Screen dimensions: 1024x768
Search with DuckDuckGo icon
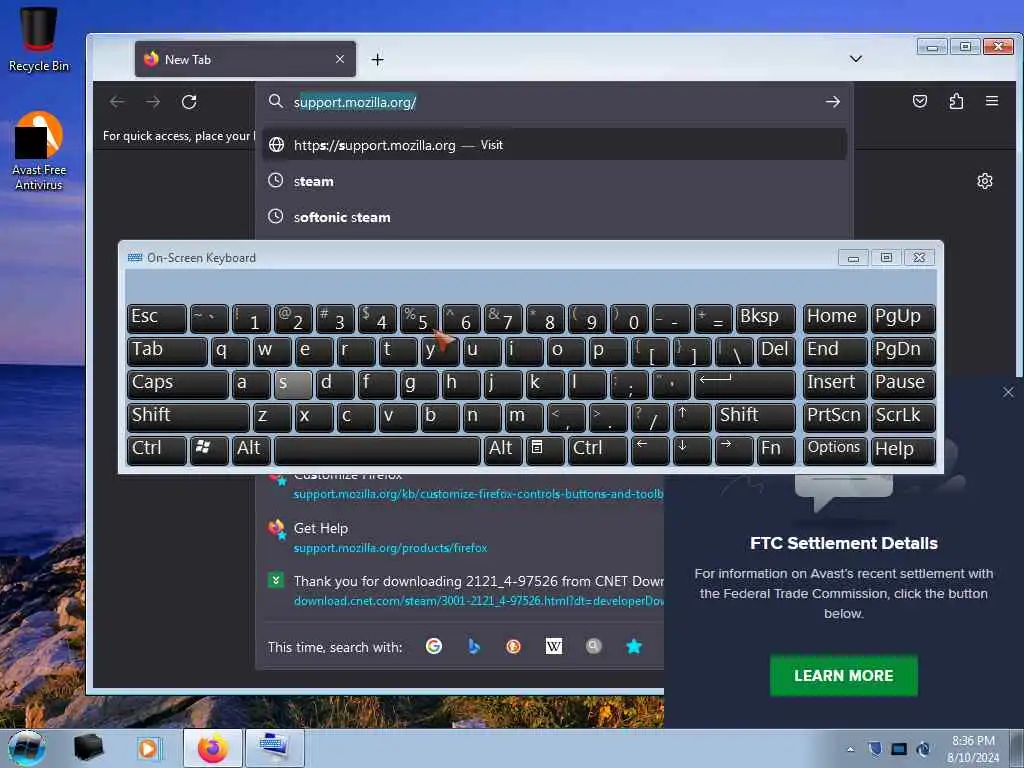513,646
